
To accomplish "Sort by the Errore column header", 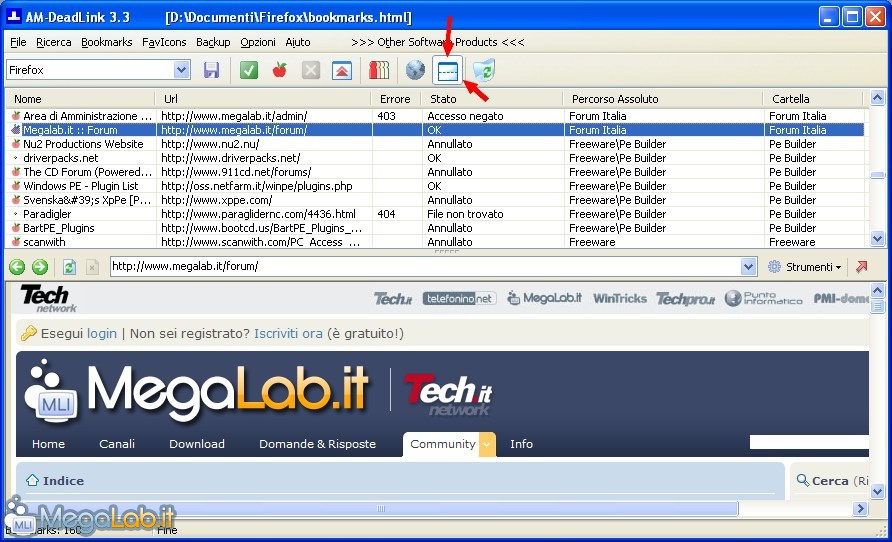I will (396, 99).
